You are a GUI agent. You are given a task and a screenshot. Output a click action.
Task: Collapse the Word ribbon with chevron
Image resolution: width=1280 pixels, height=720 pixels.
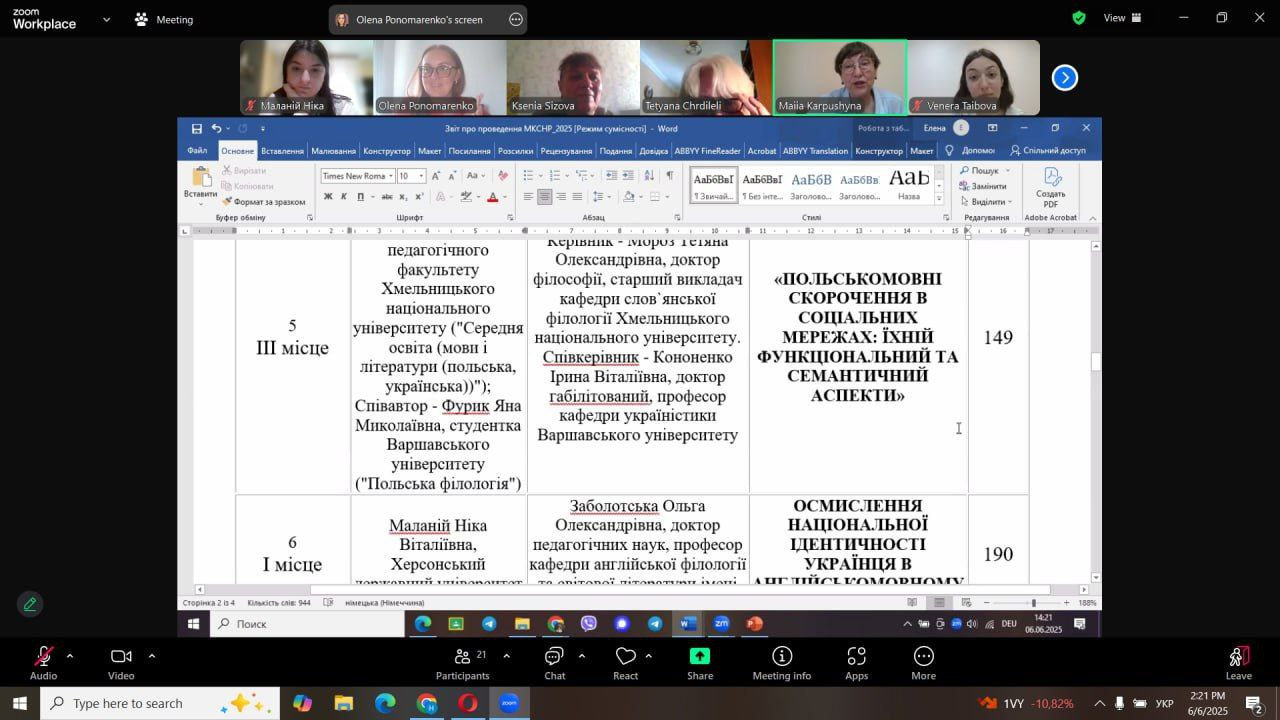[1092, 217]
